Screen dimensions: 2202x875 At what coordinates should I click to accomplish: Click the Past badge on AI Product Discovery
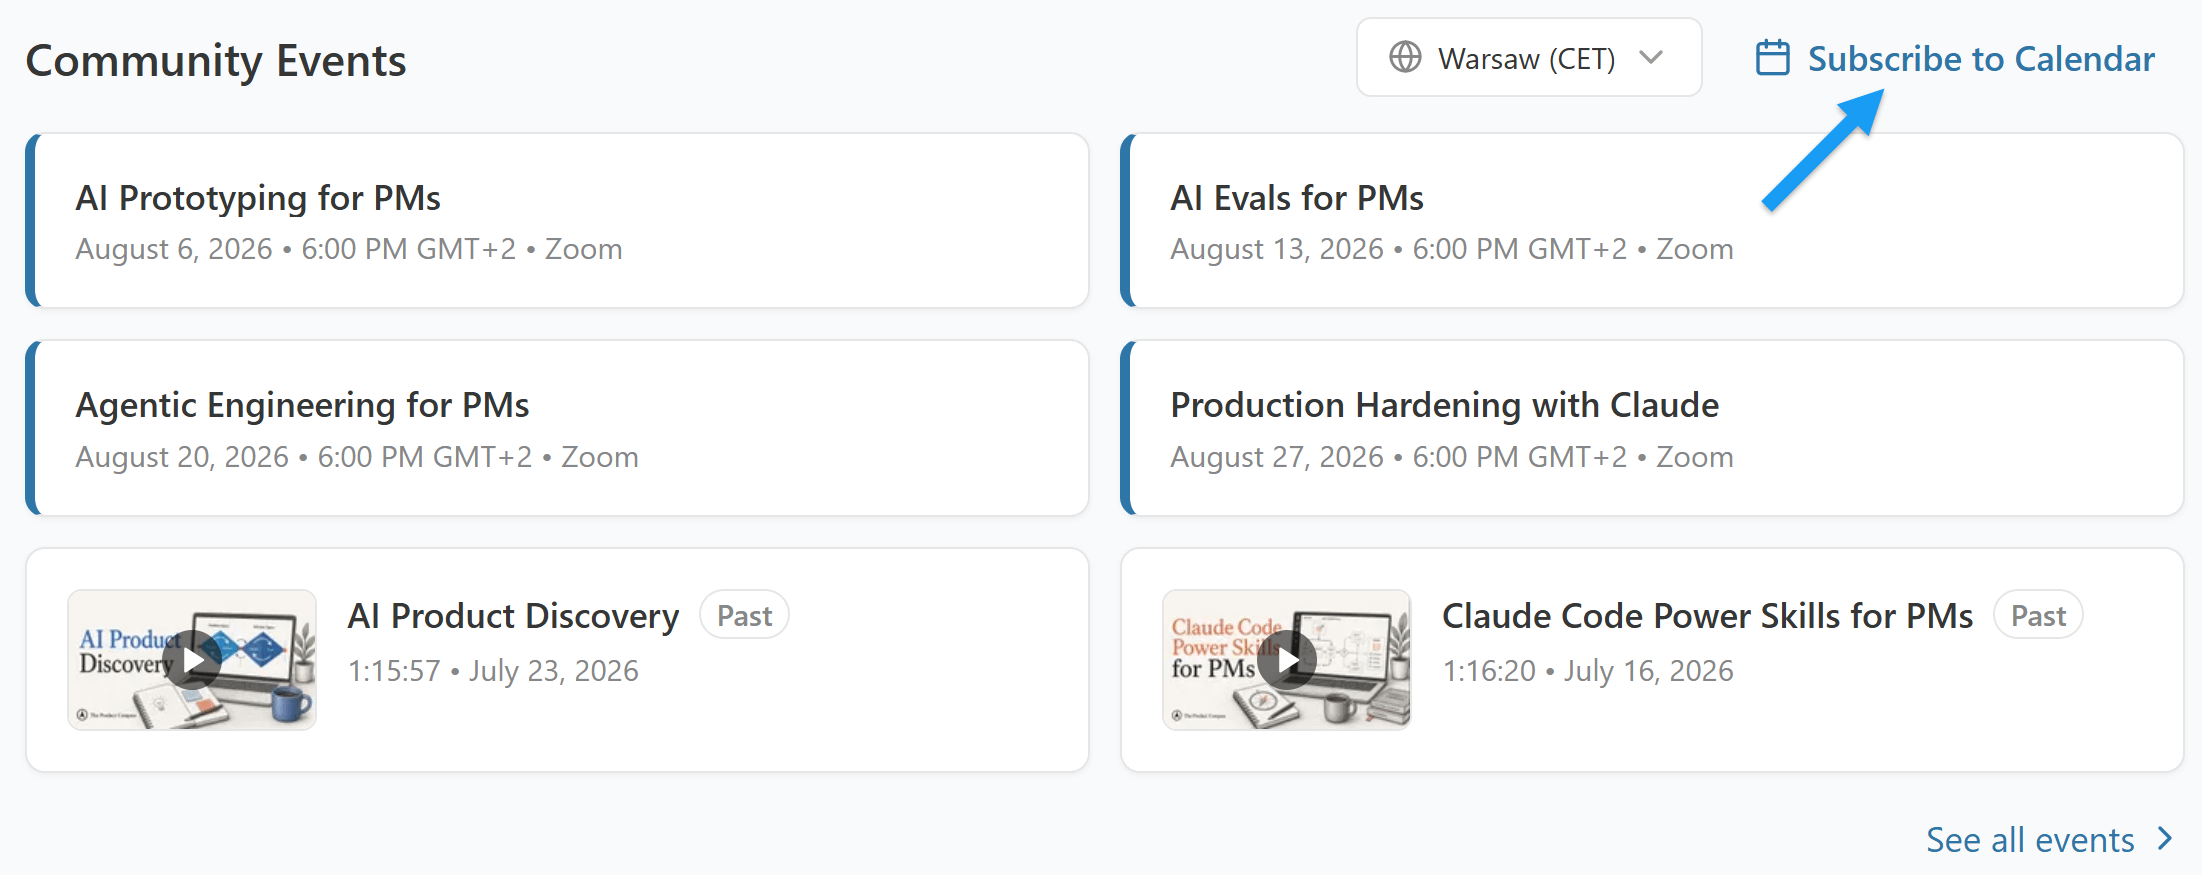pyautogui.click(x=744, y=615)
